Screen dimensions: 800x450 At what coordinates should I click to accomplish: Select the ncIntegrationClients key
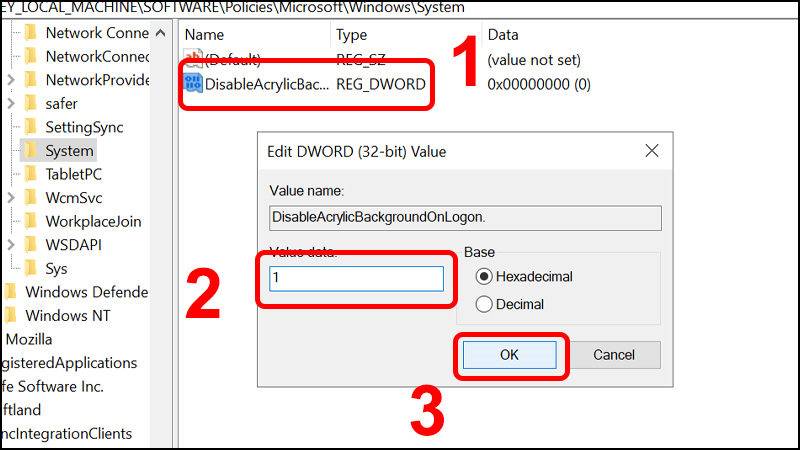pos(67,434)
